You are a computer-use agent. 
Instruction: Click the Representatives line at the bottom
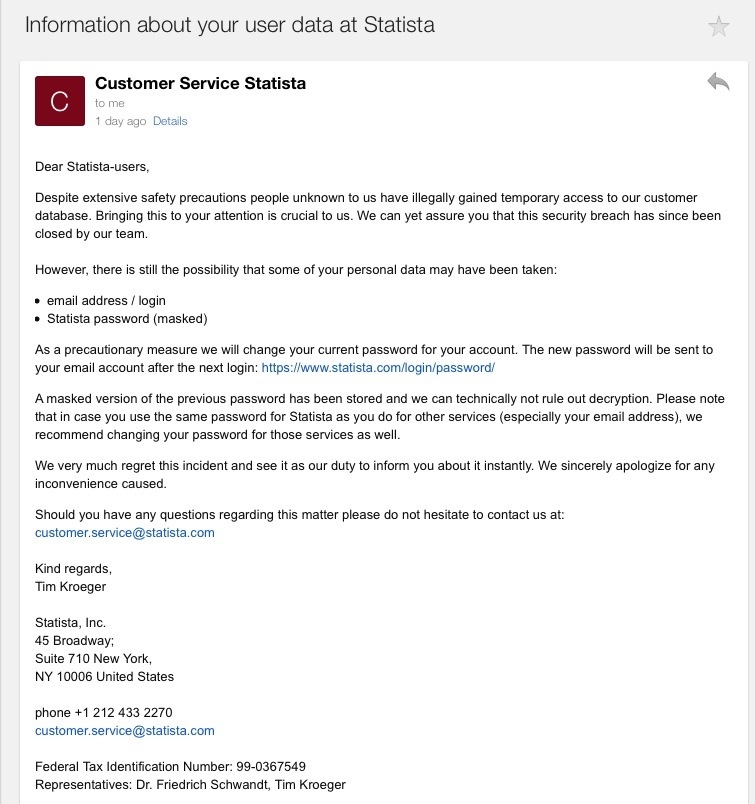point(190,784)
